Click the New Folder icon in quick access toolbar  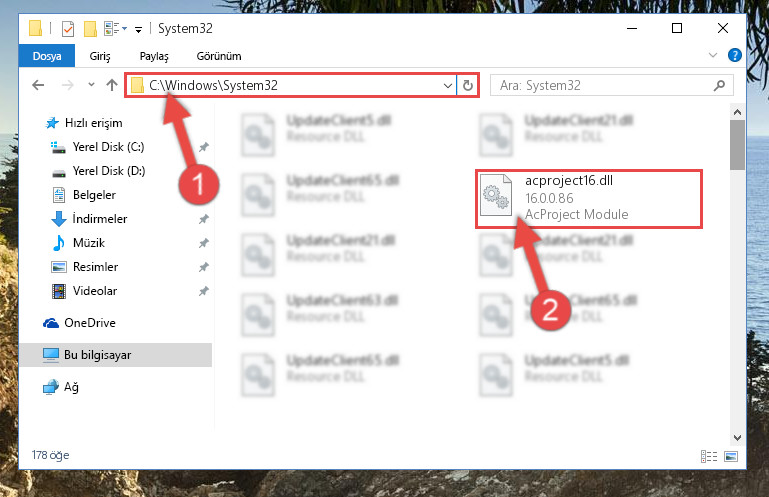click(90, 29)
